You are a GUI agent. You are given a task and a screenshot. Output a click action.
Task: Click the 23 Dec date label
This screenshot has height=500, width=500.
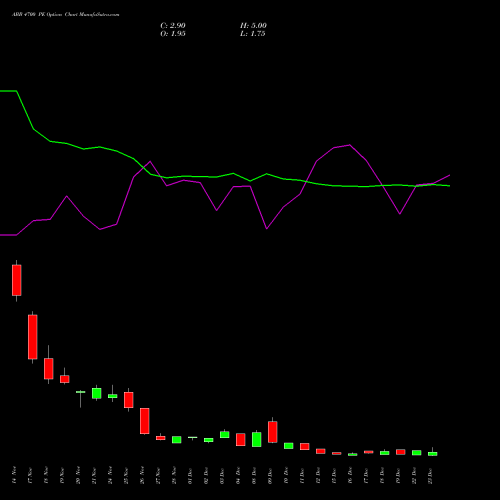tap(430, 475)
